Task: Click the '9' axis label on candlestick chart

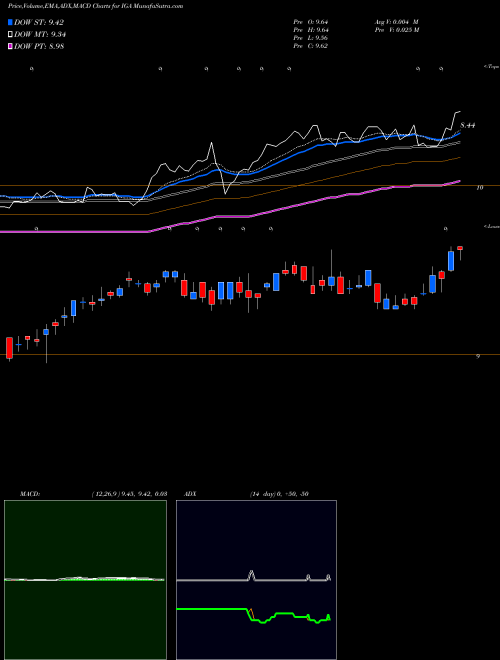Action: pyautogui.click(x=478, y=357)
